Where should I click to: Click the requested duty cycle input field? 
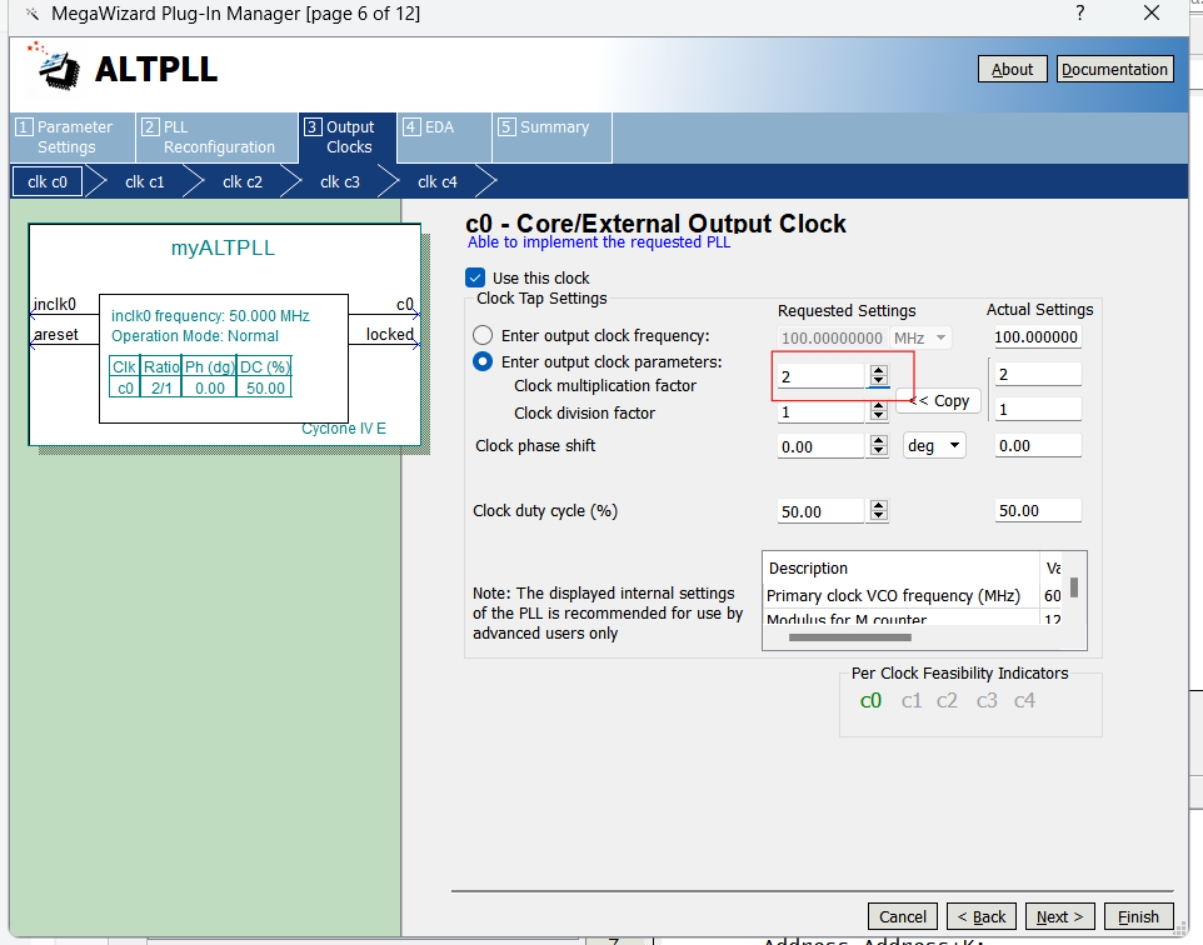[x=821, y=512]
